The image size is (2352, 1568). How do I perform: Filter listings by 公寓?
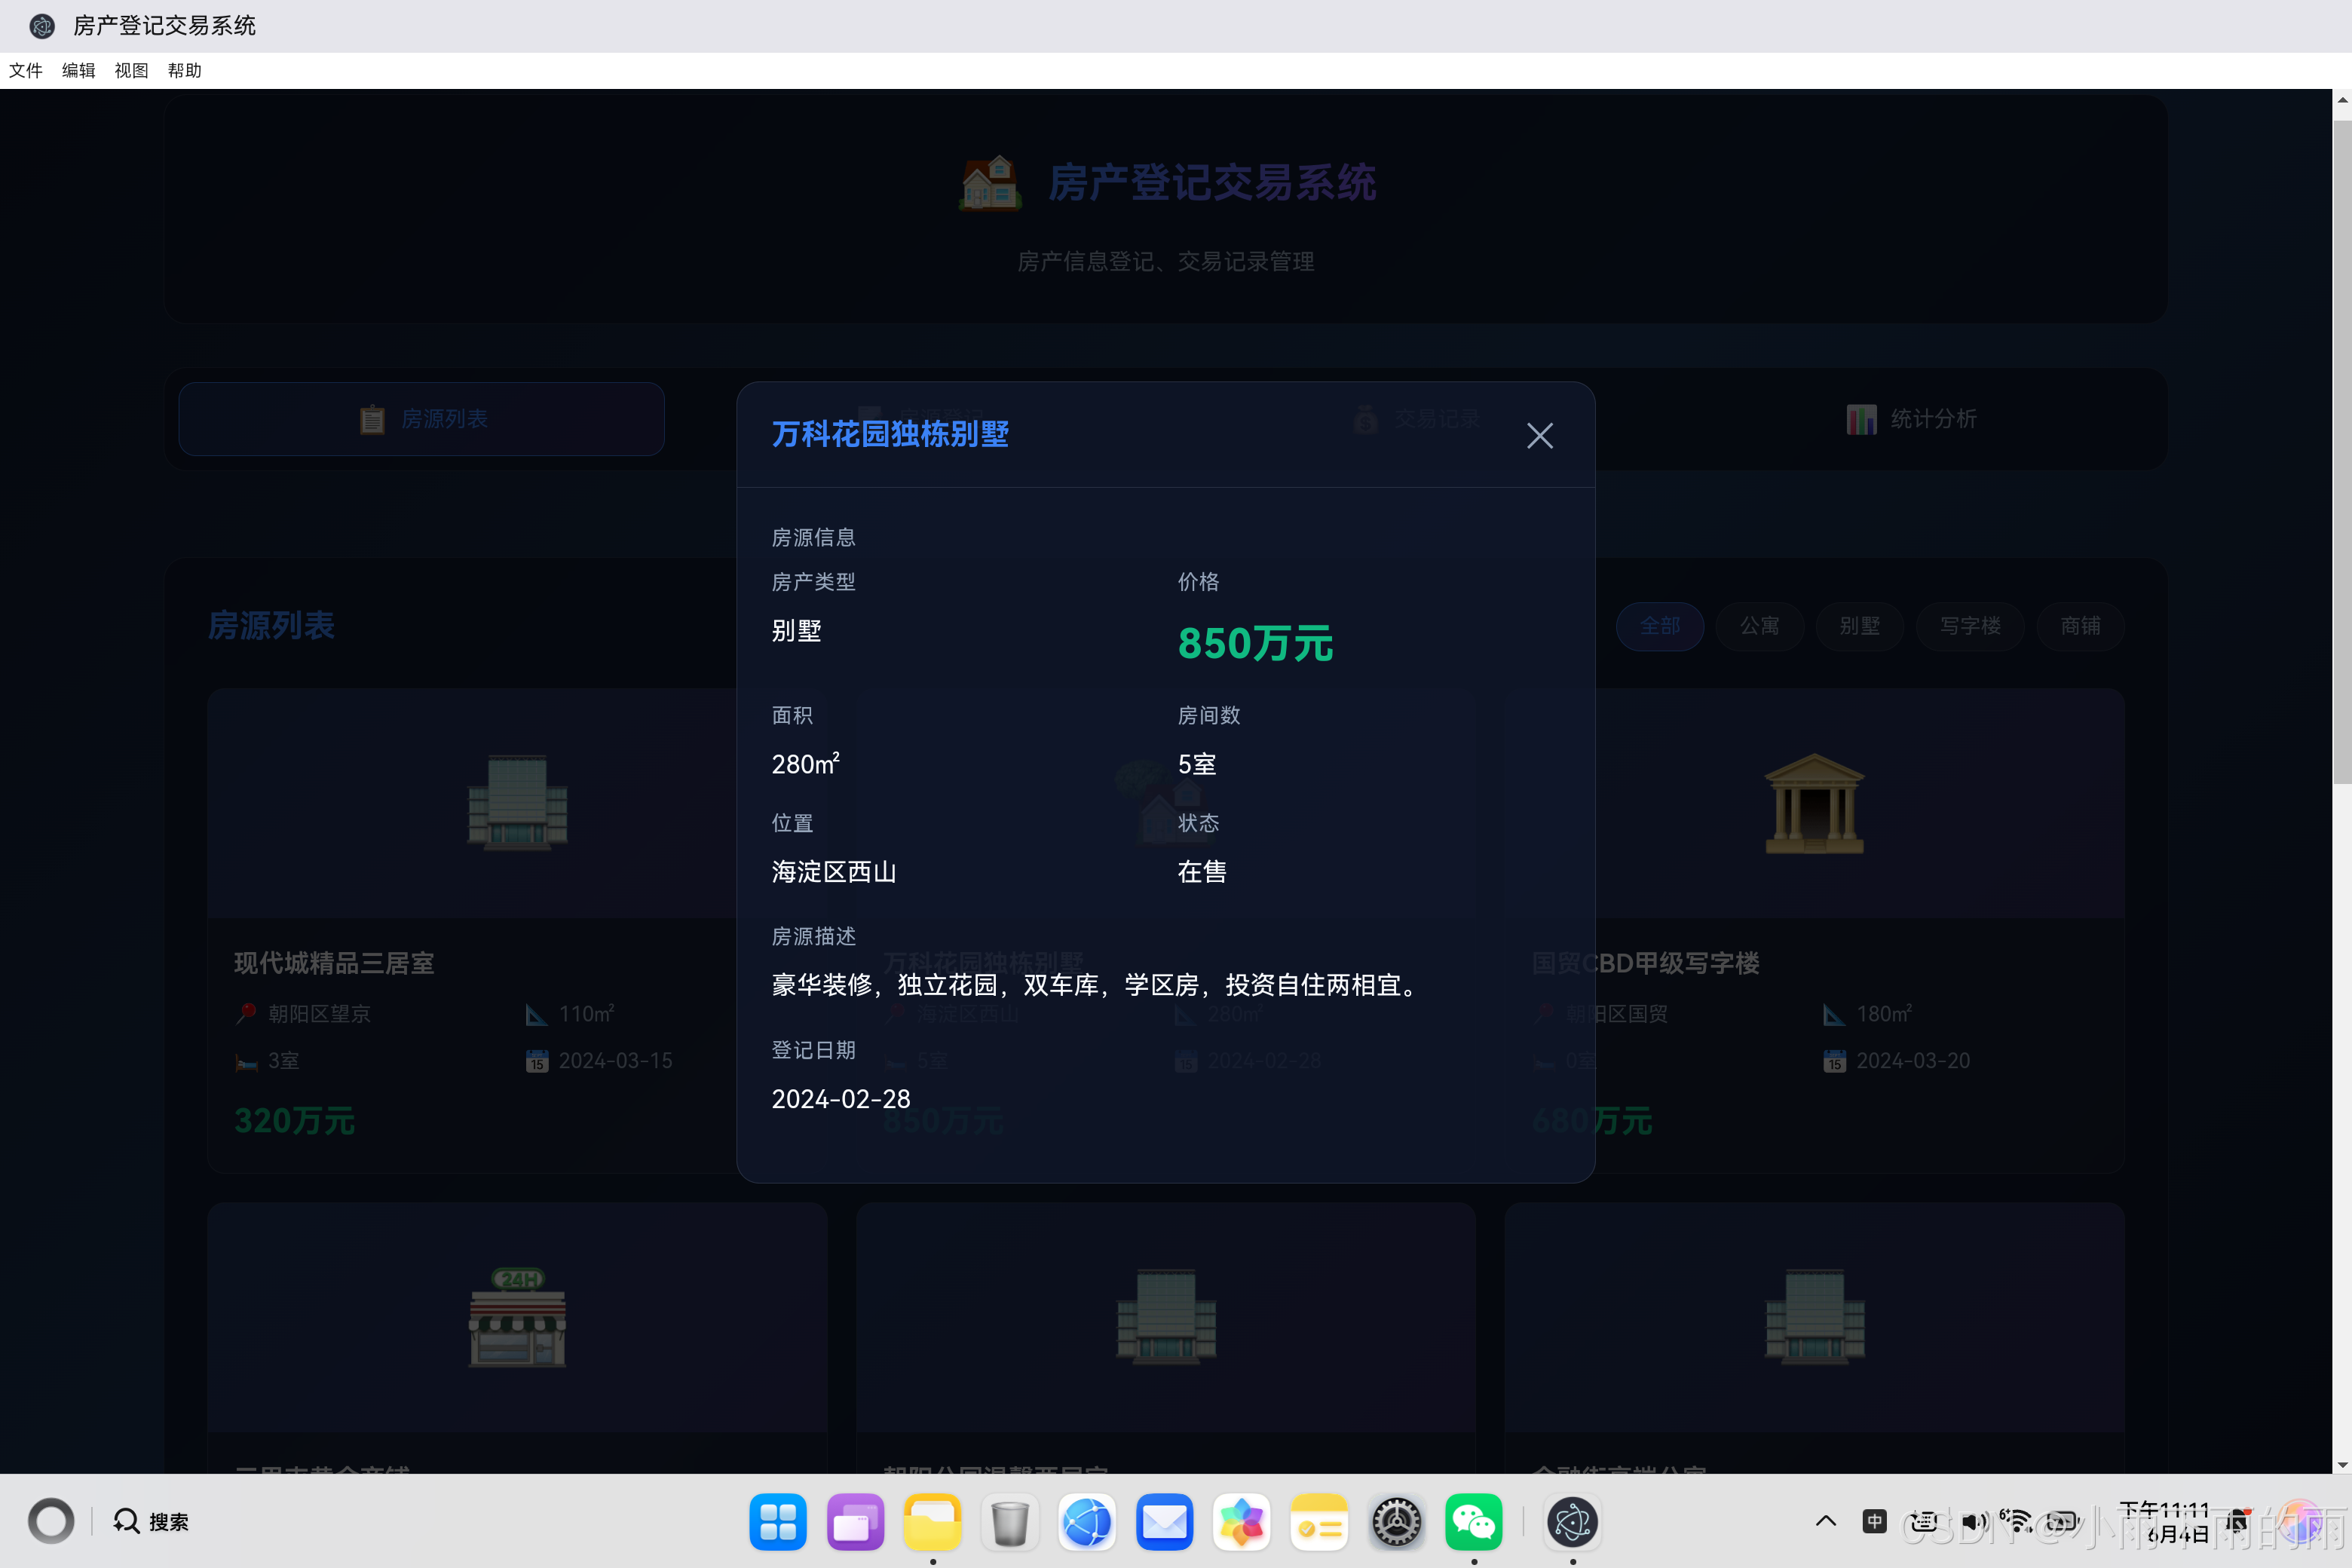(x=1759, y=626)
